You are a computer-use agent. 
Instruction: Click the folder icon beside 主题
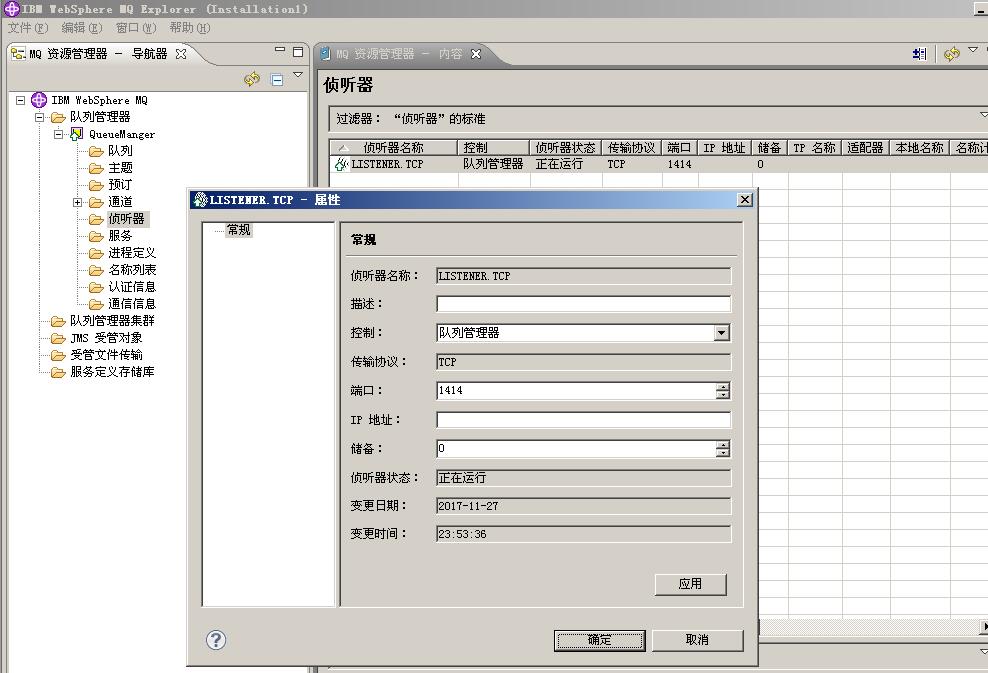click(96, 168)
